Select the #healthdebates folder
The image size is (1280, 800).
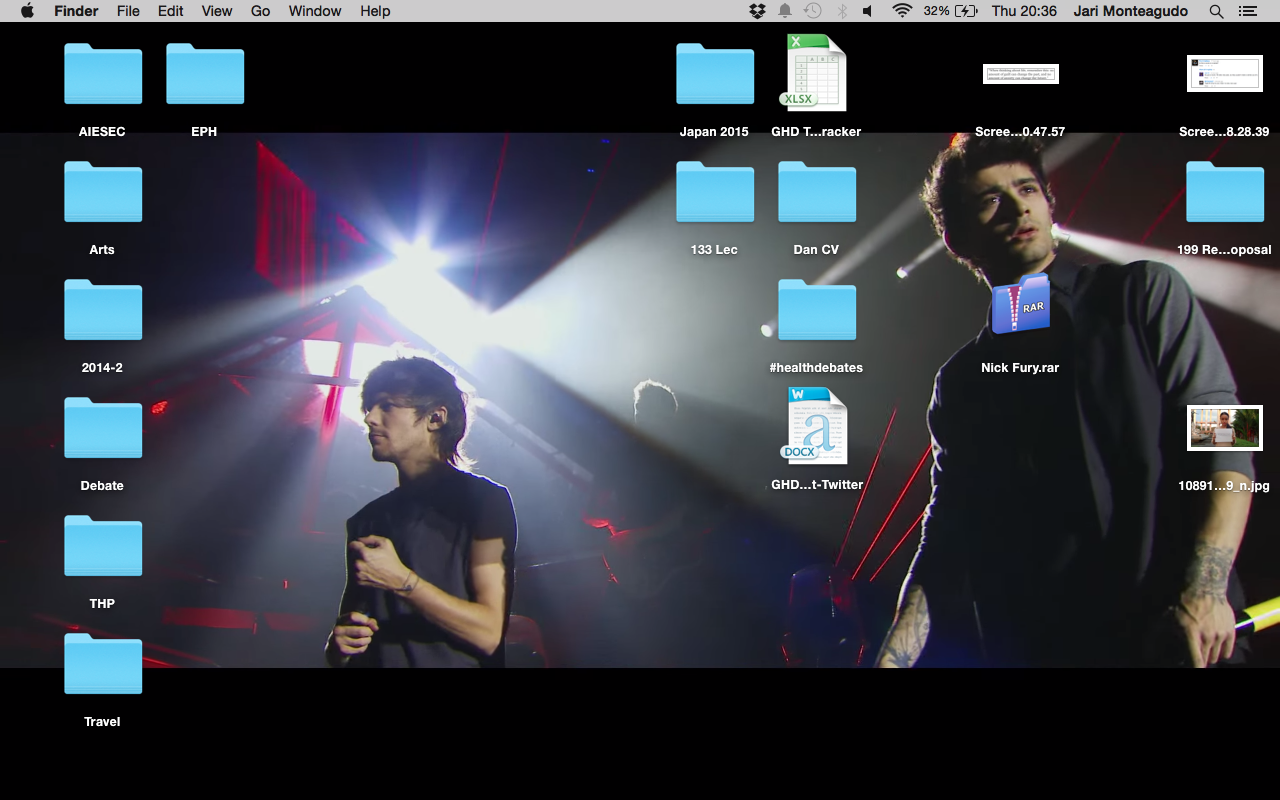tap(816, 311)
